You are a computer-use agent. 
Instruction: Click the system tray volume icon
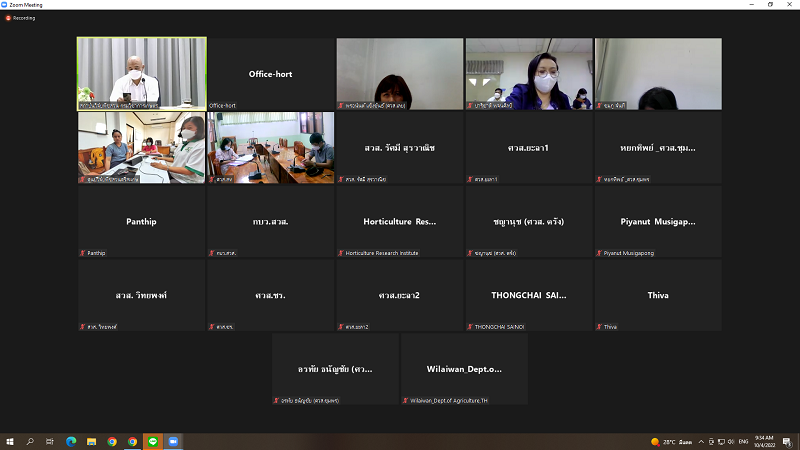point(732,441)
